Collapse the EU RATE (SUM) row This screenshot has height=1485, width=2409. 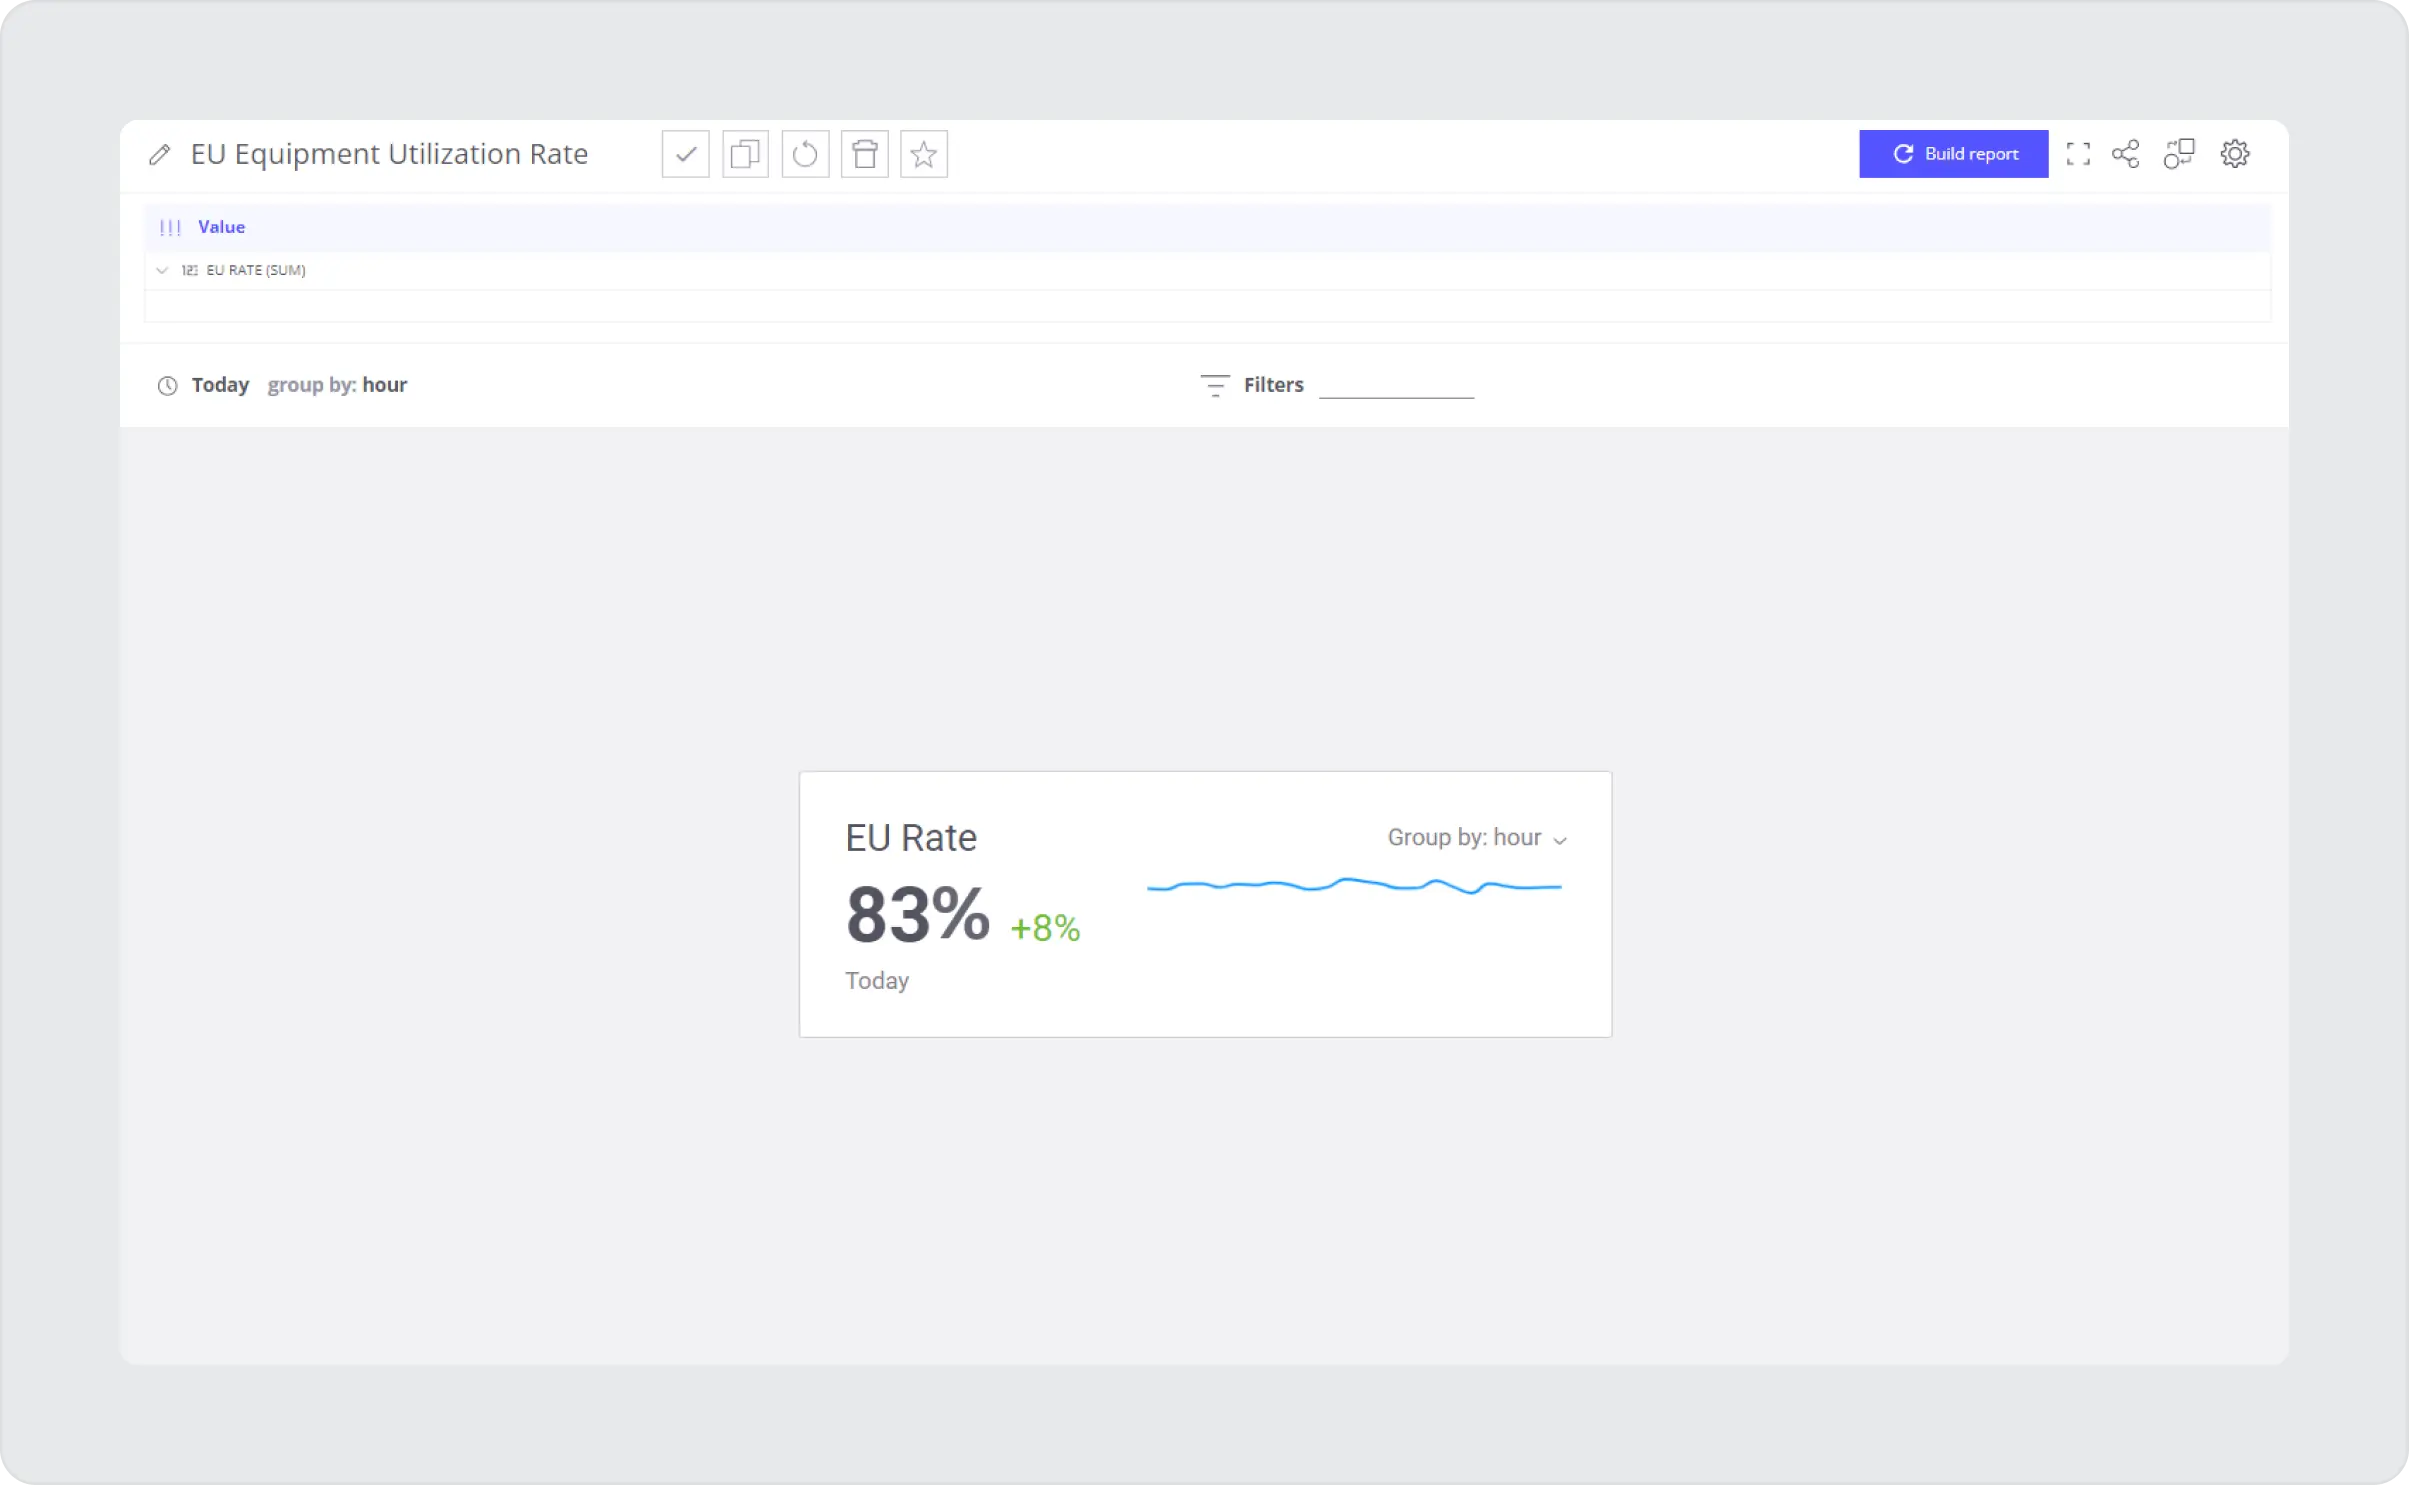[161, 269]
